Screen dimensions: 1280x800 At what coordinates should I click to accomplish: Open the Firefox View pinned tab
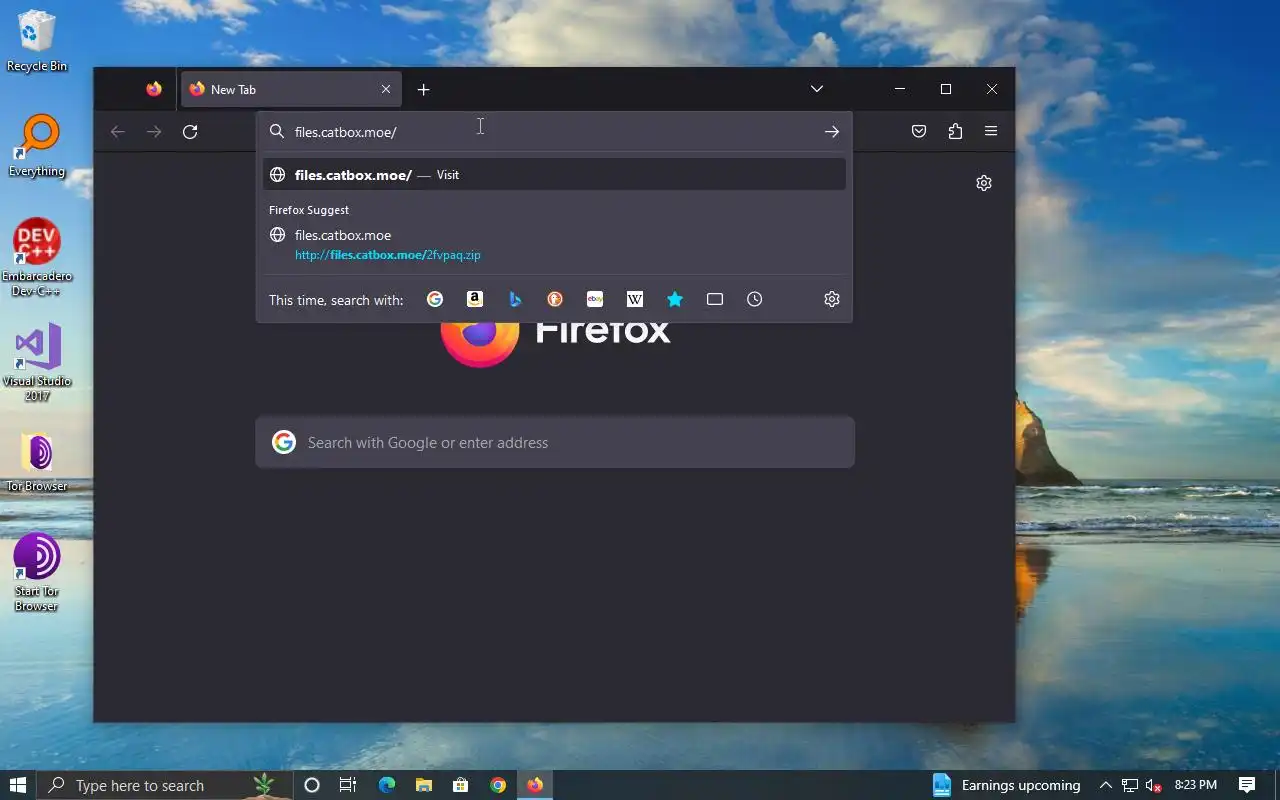pos(153,89)
